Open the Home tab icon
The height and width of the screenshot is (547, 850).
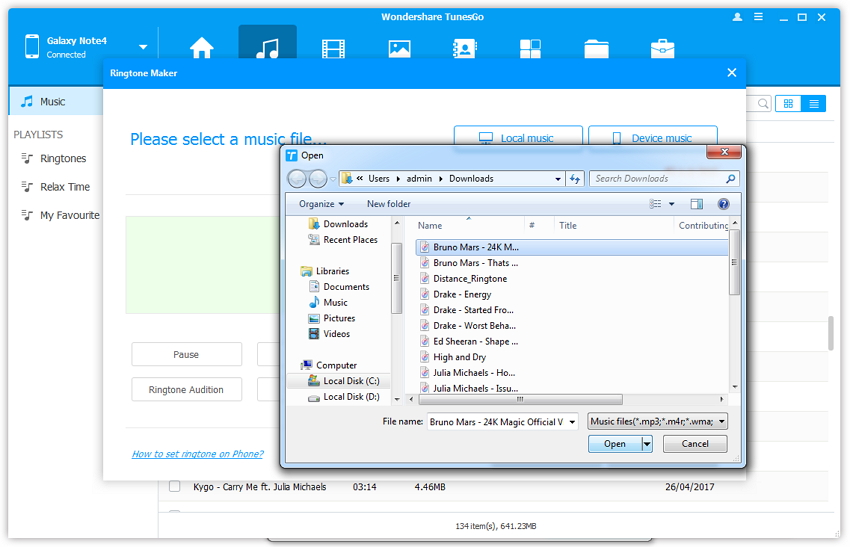click(x=202, y=48)
